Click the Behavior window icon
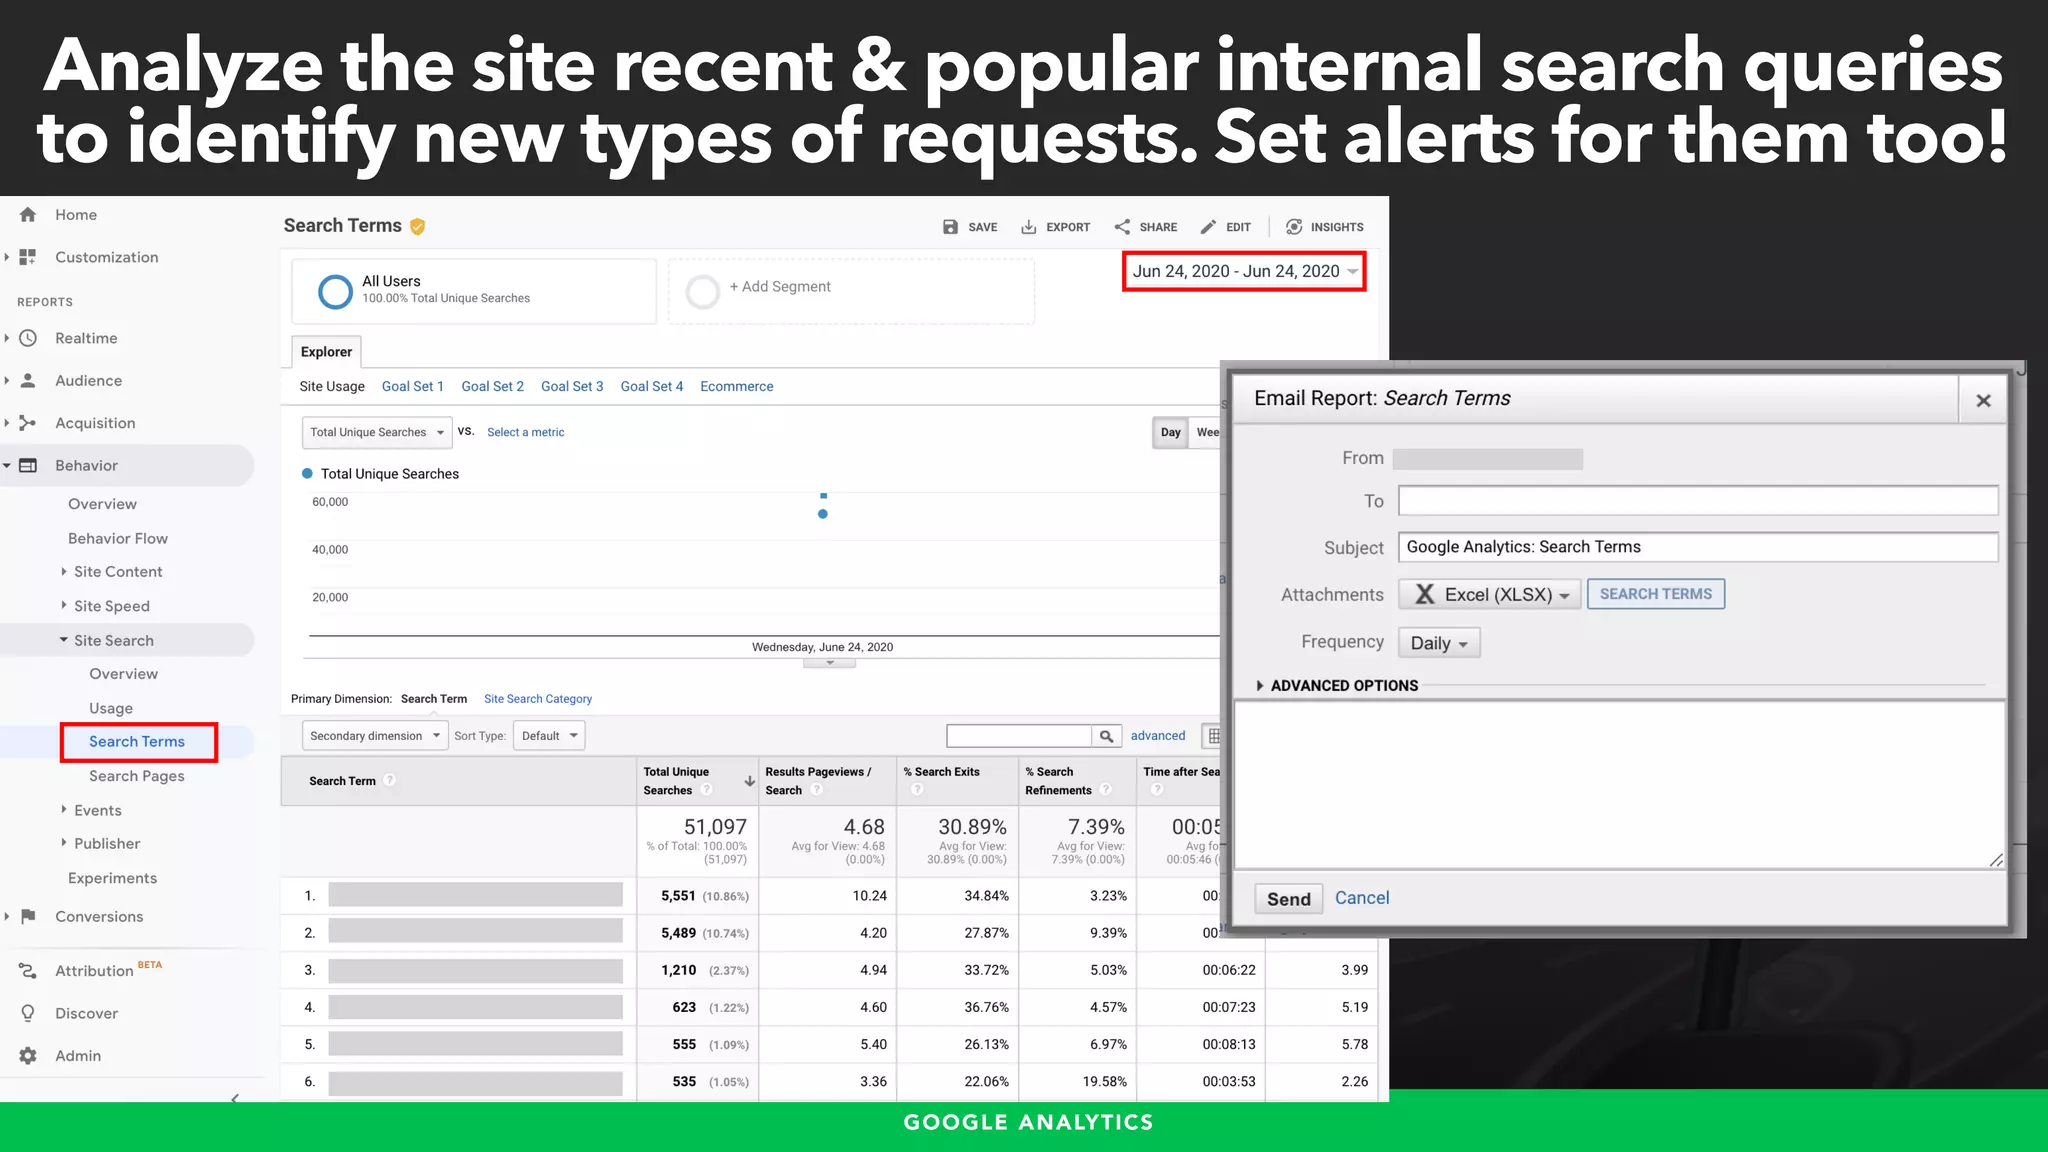 coord(28,465)
